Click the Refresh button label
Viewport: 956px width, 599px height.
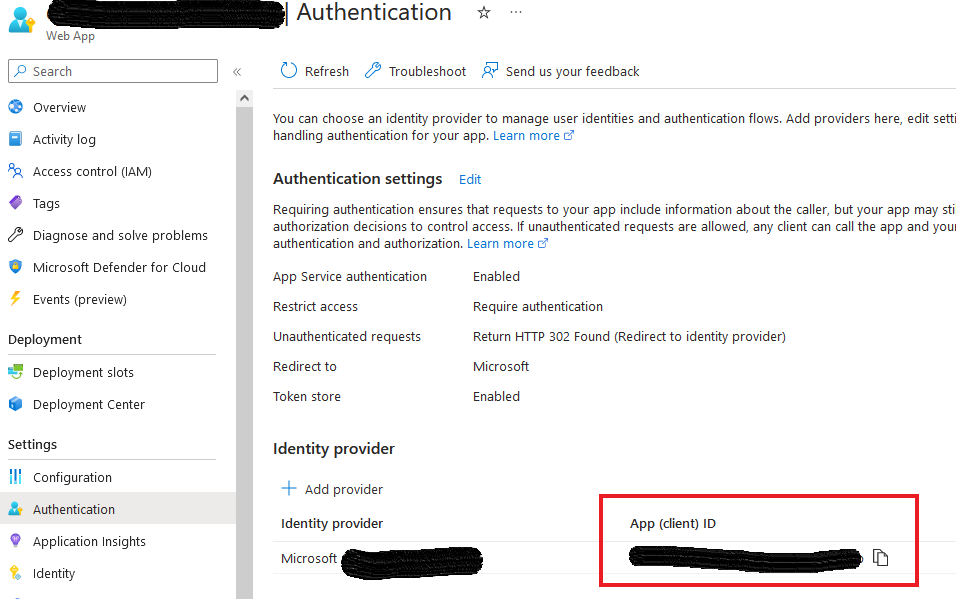point(327,71)
